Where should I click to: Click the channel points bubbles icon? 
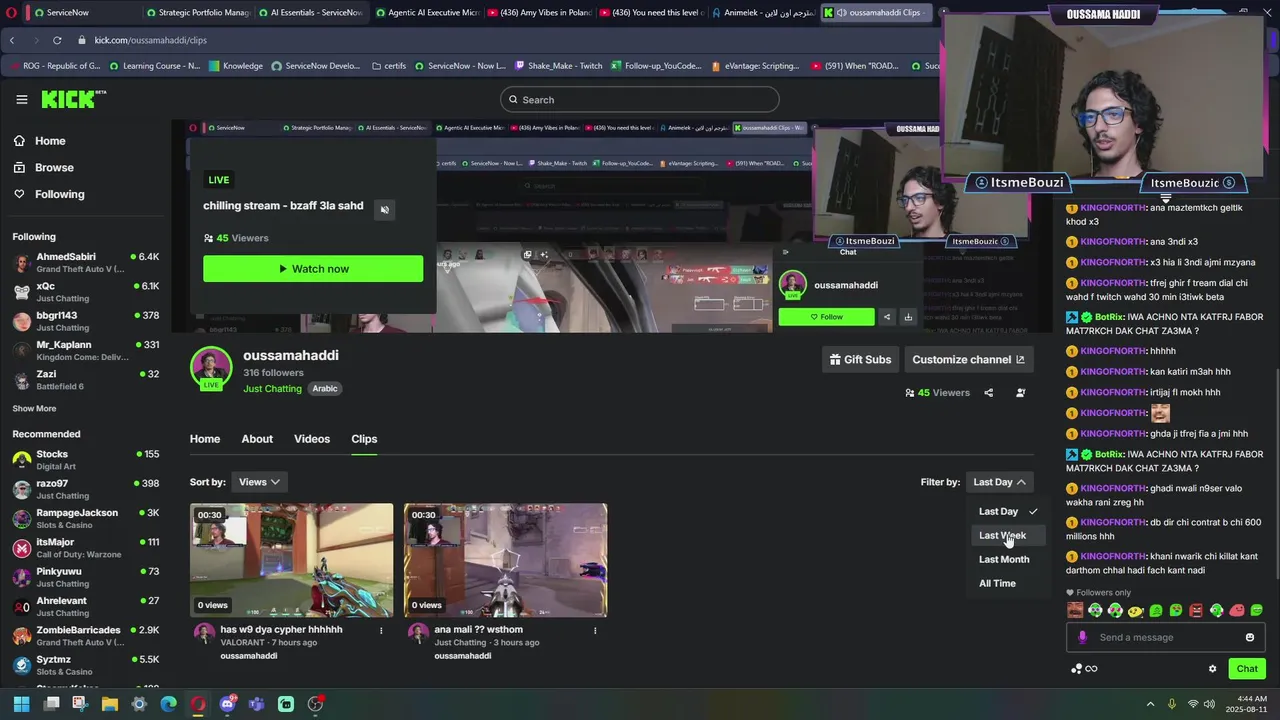click(1076, 669)
